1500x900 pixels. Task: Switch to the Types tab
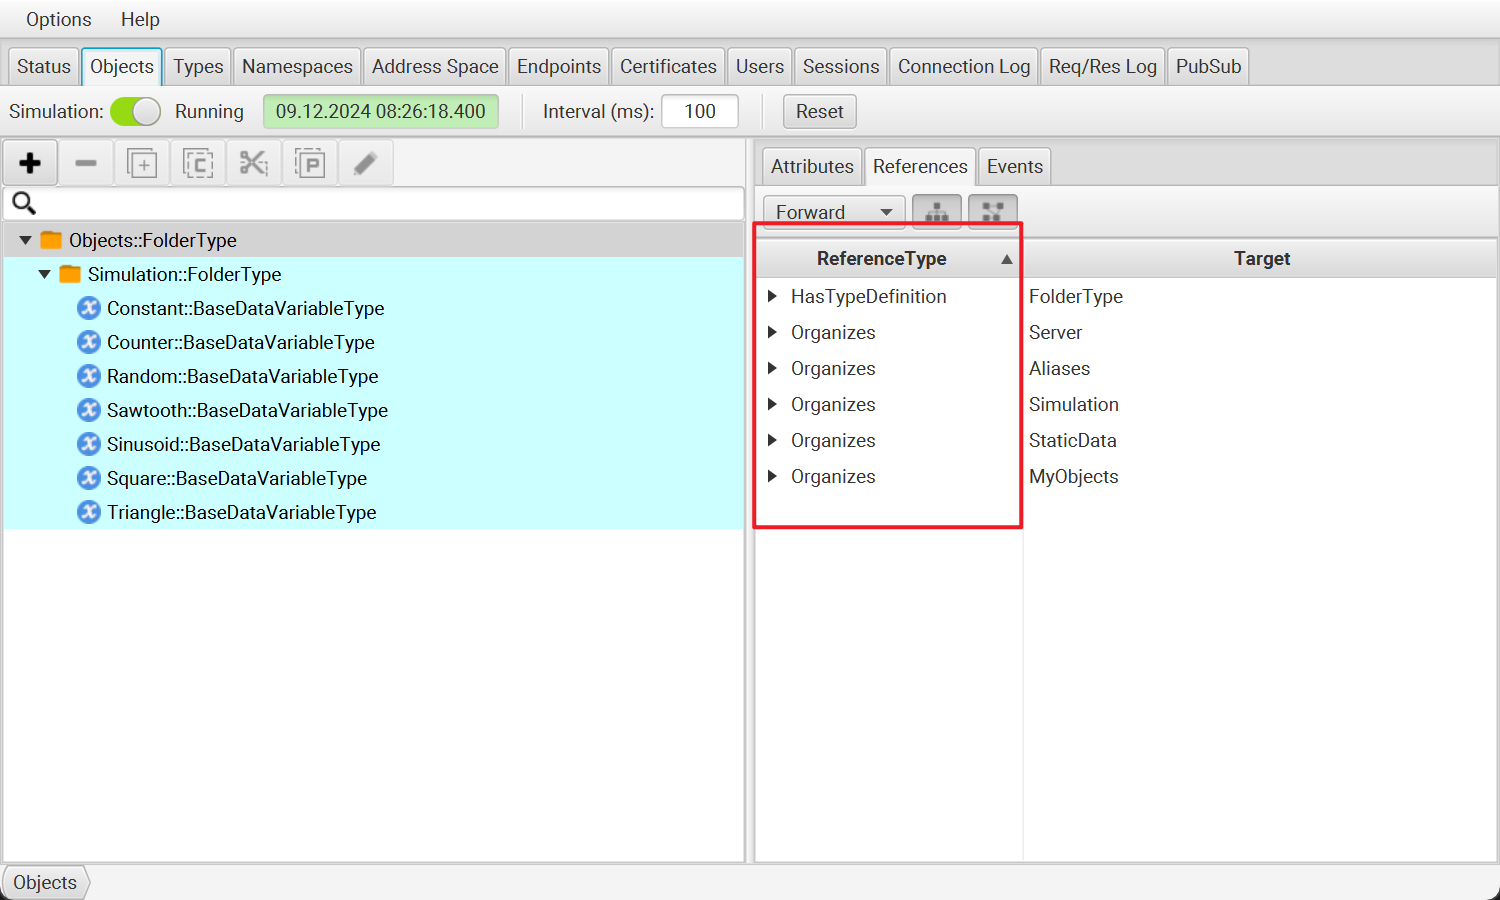click(198, 66)
